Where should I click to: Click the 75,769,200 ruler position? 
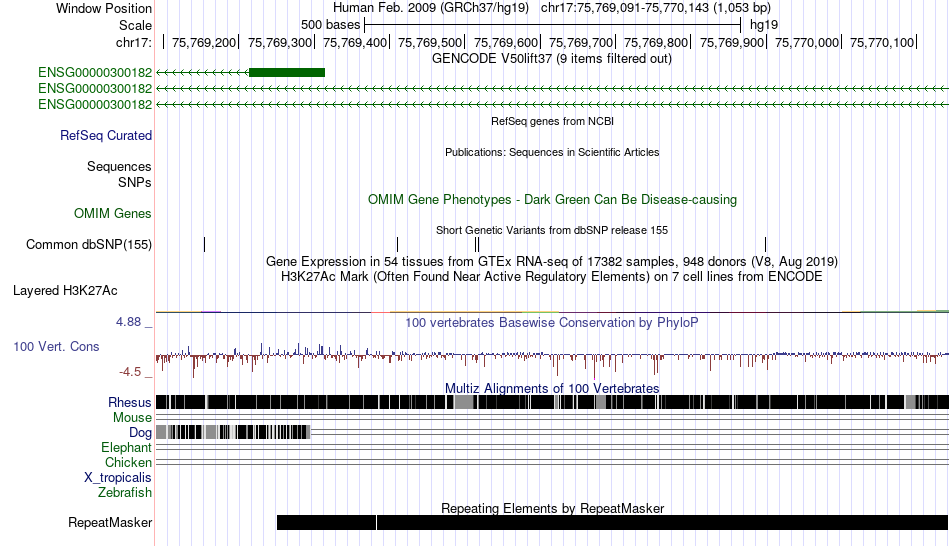(x=204, y=42)
